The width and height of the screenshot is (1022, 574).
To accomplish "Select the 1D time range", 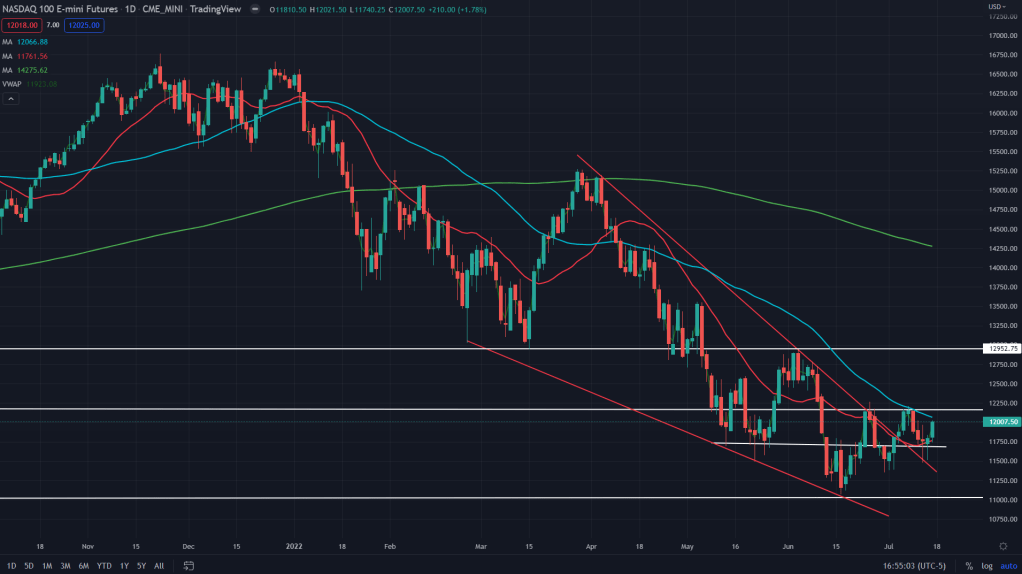I will tap(9, 566).
